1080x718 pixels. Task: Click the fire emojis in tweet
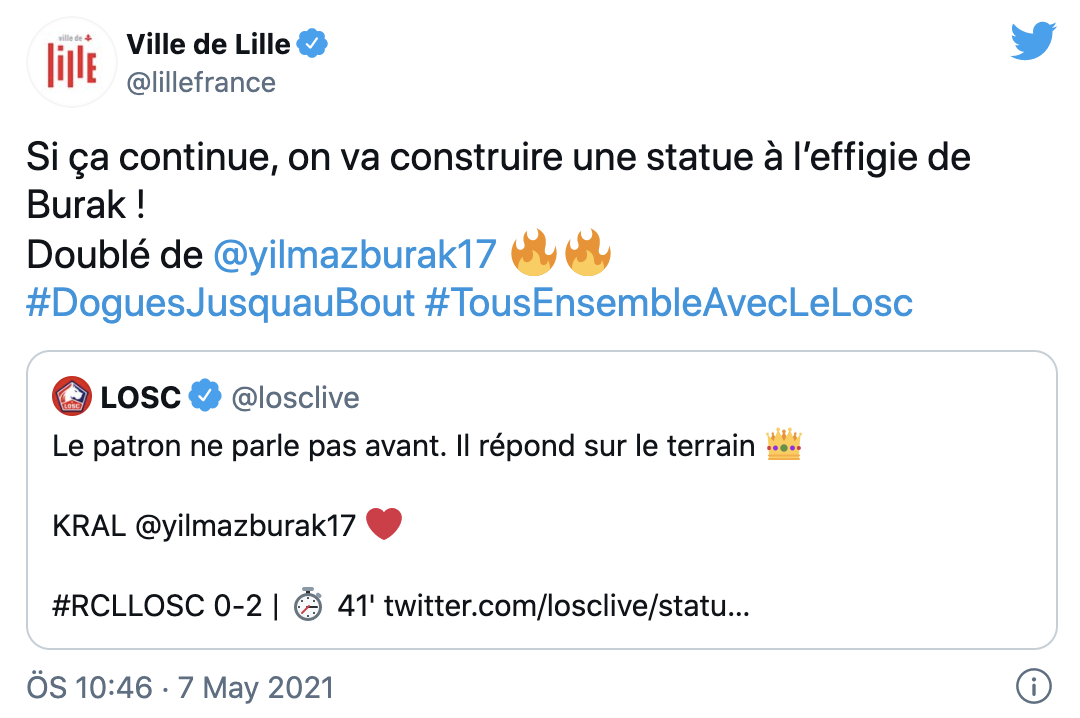[x=560, y=256]
